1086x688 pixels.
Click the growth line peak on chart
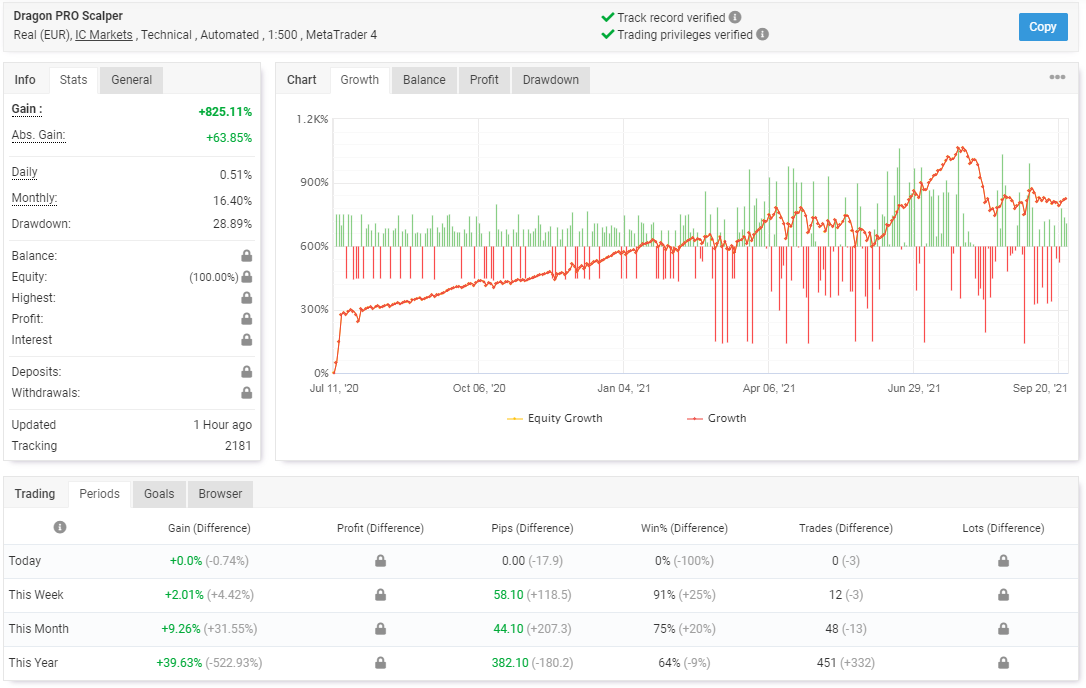point(959,148)
